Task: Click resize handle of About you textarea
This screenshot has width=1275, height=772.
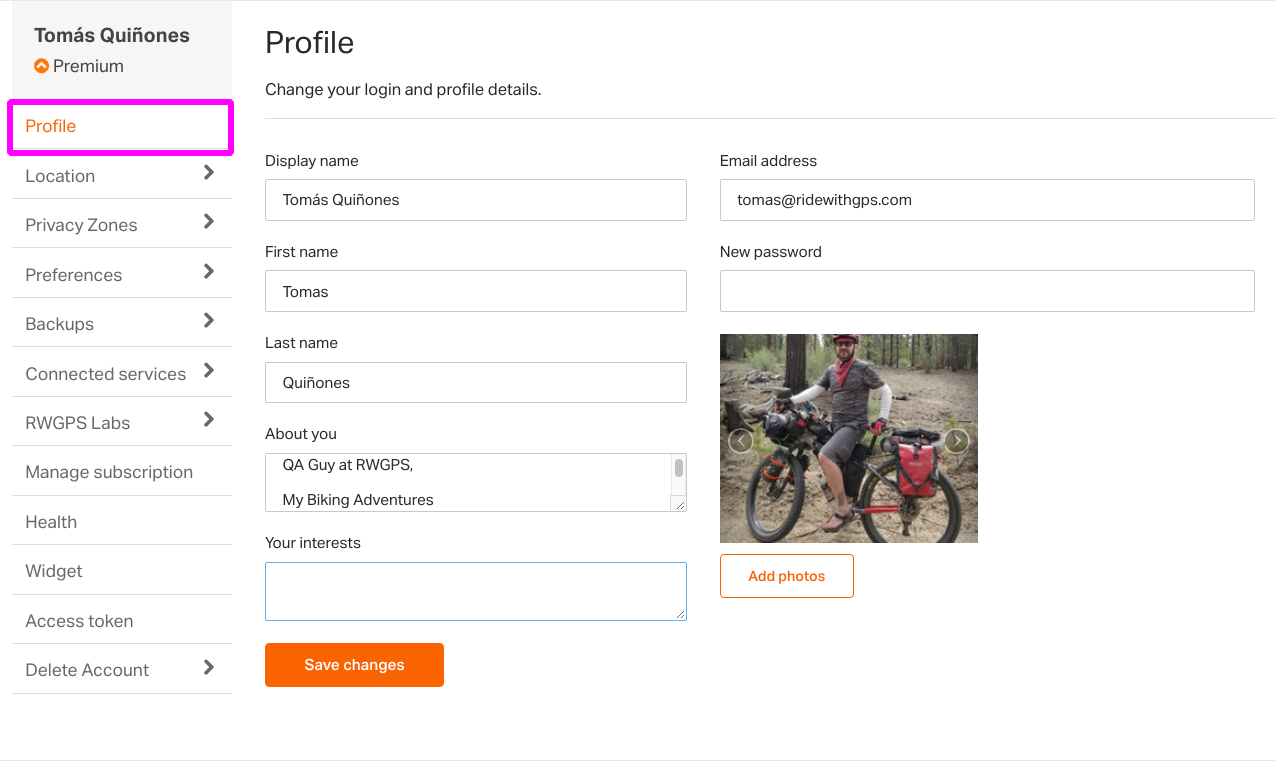Action: point(679,504)
